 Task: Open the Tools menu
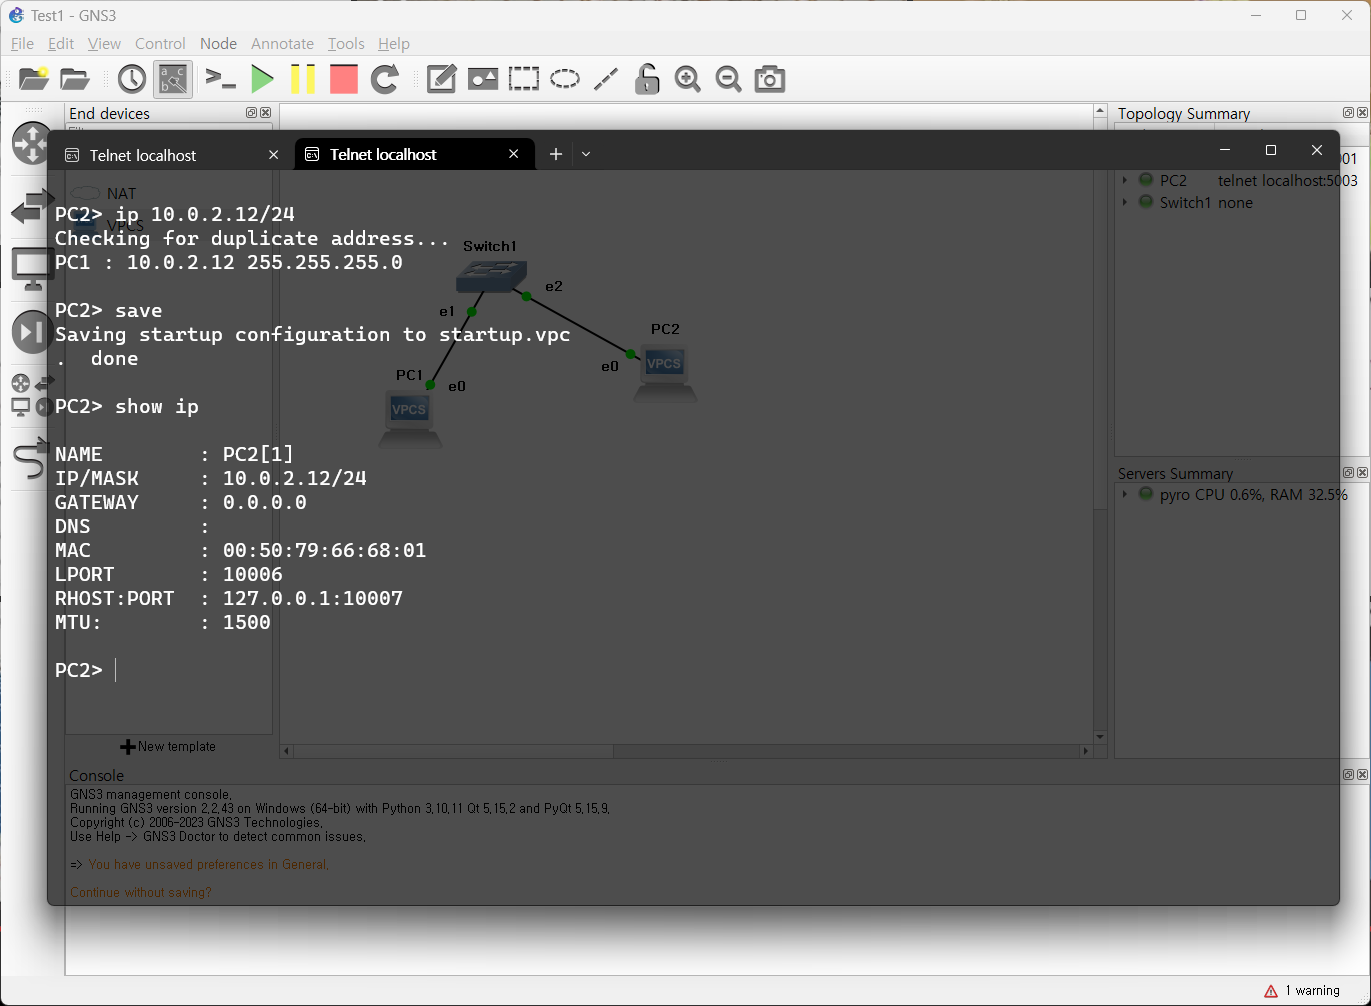(x=346, y=43)
